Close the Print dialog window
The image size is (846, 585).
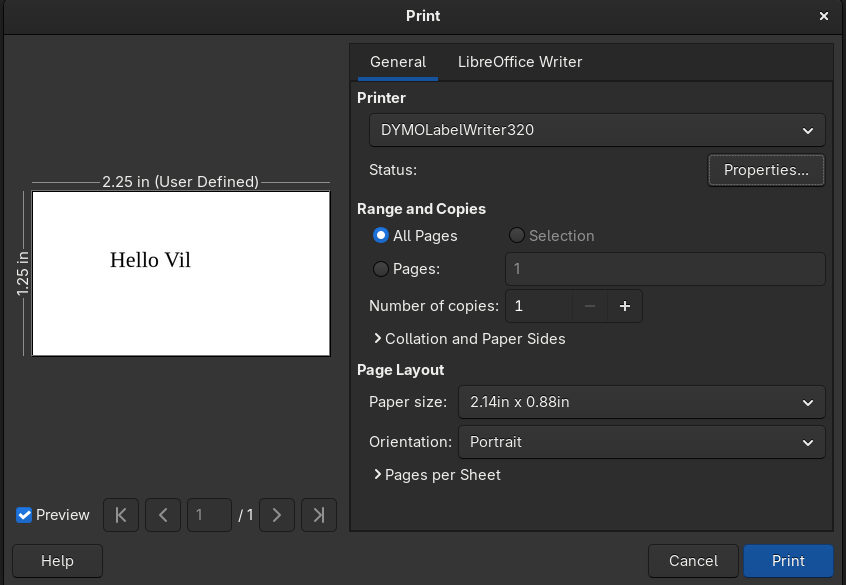coord(824,16)
